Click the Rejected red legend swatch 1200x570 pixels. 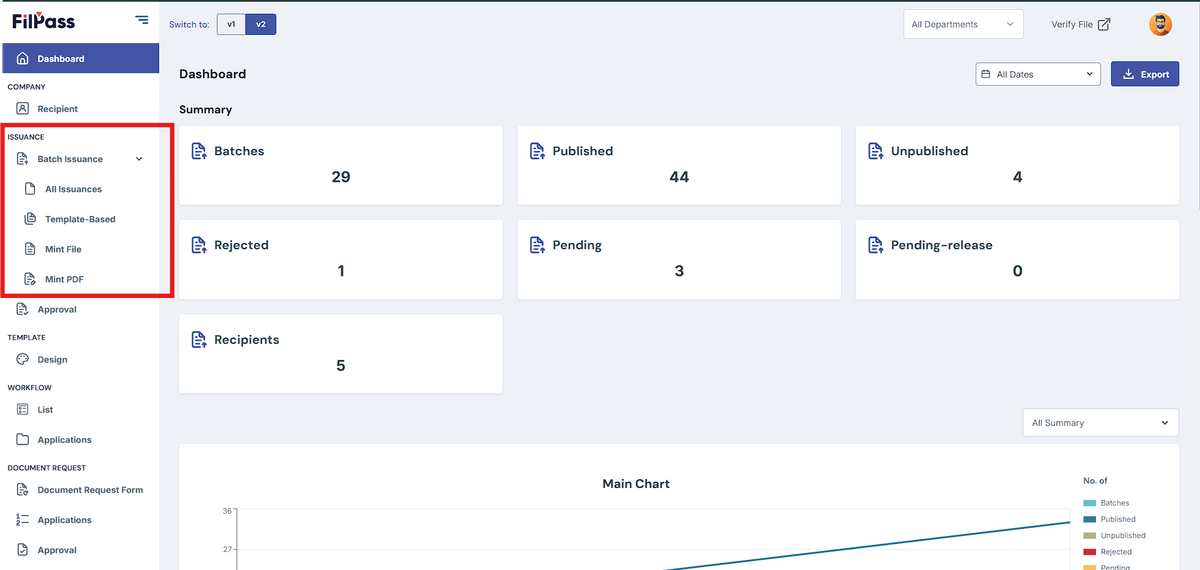coord(1089,552)
